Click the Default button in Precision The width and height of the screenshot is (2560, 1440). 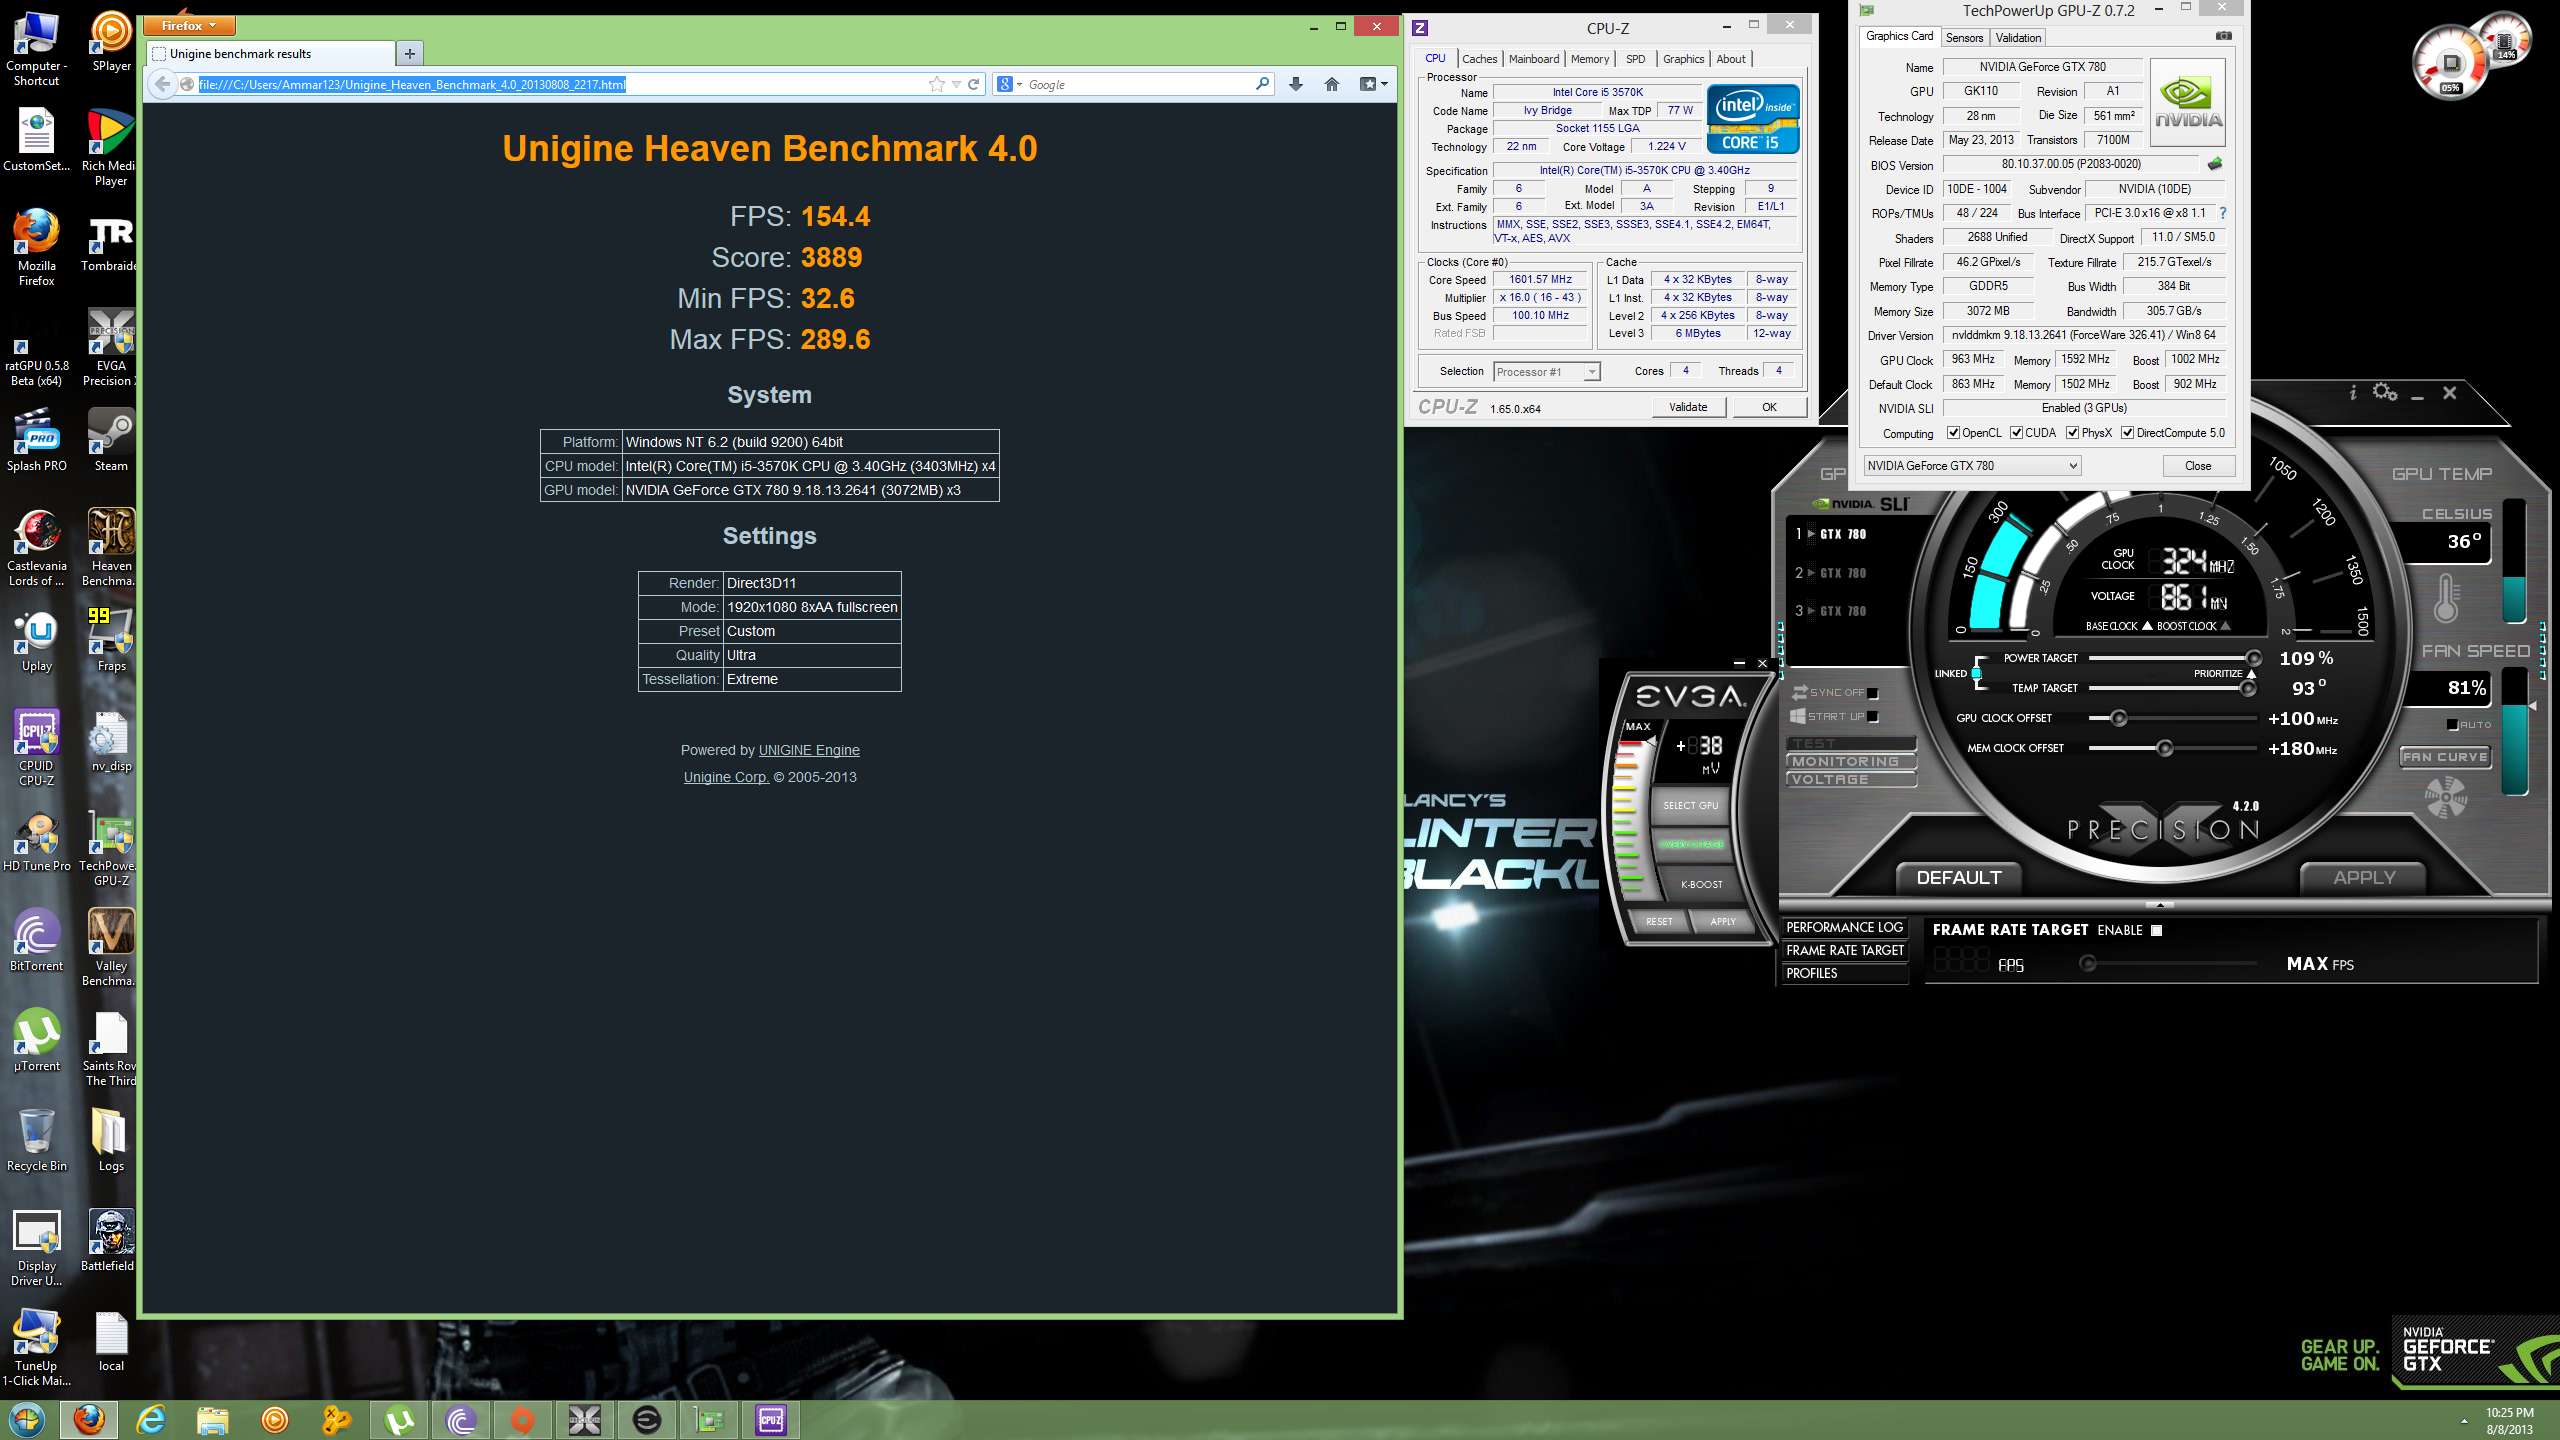(x=1959, y=878)
